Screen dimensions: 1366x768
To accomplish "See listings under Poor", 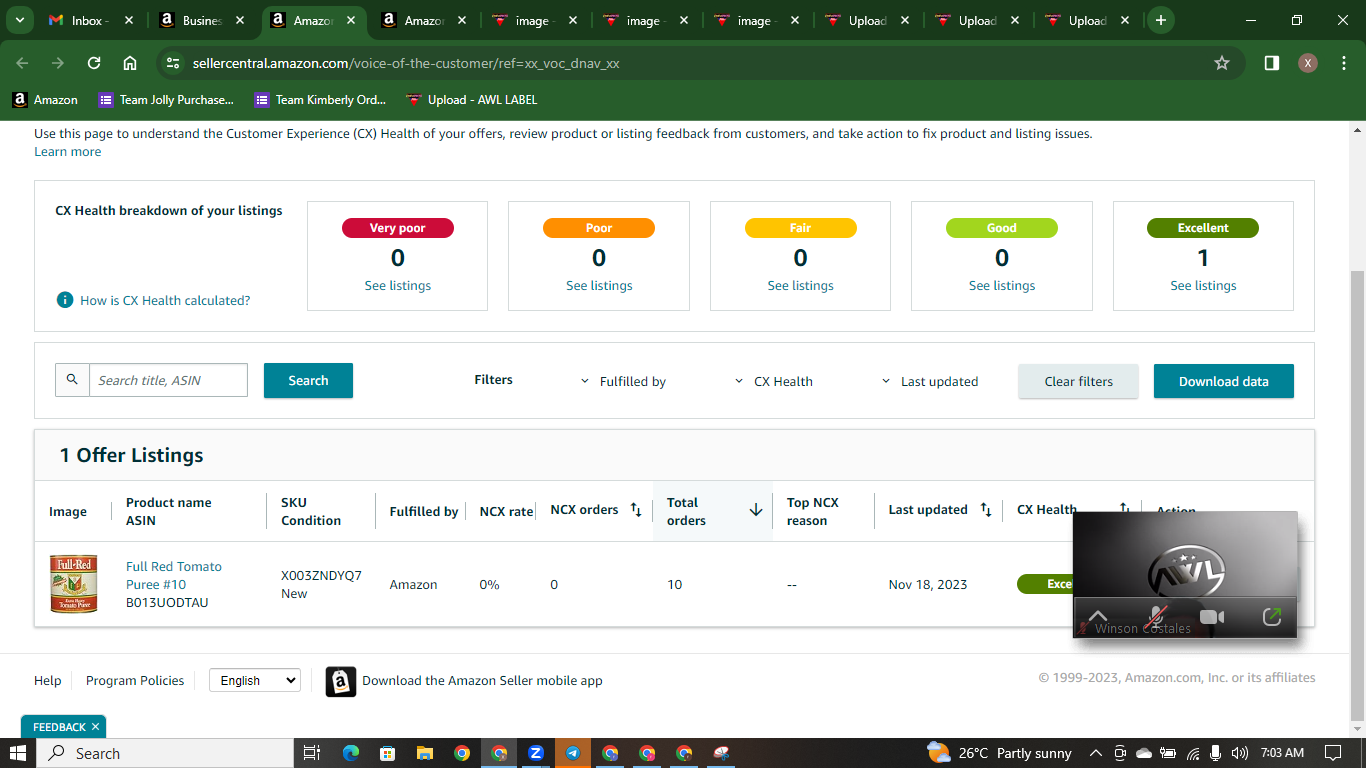I will tap(599, 285).
